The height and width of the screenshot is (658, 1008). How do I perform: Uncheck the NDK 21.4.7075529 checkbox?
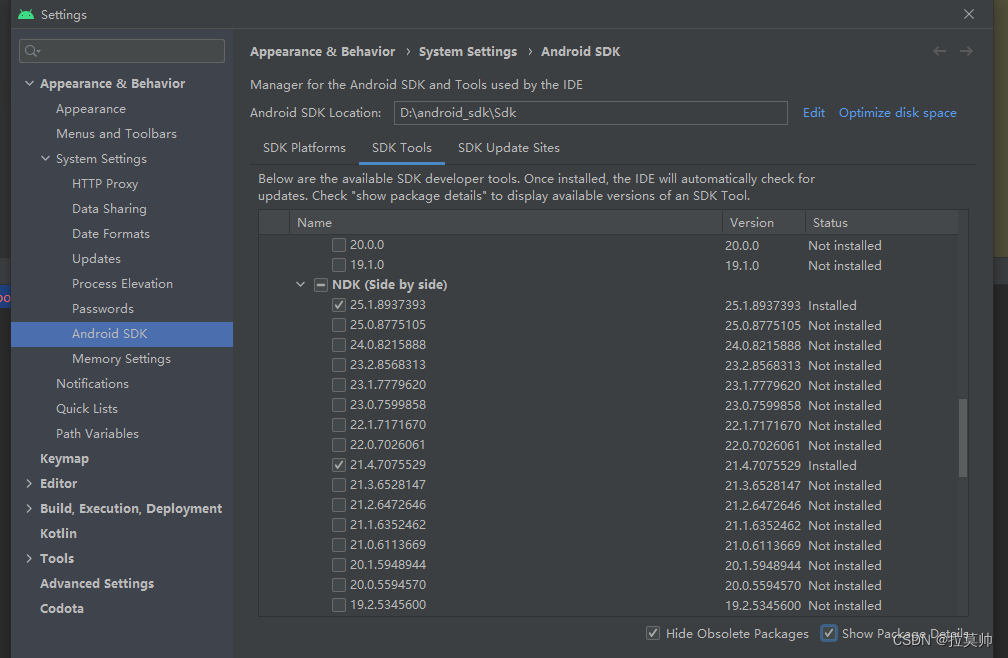[339, 465]
